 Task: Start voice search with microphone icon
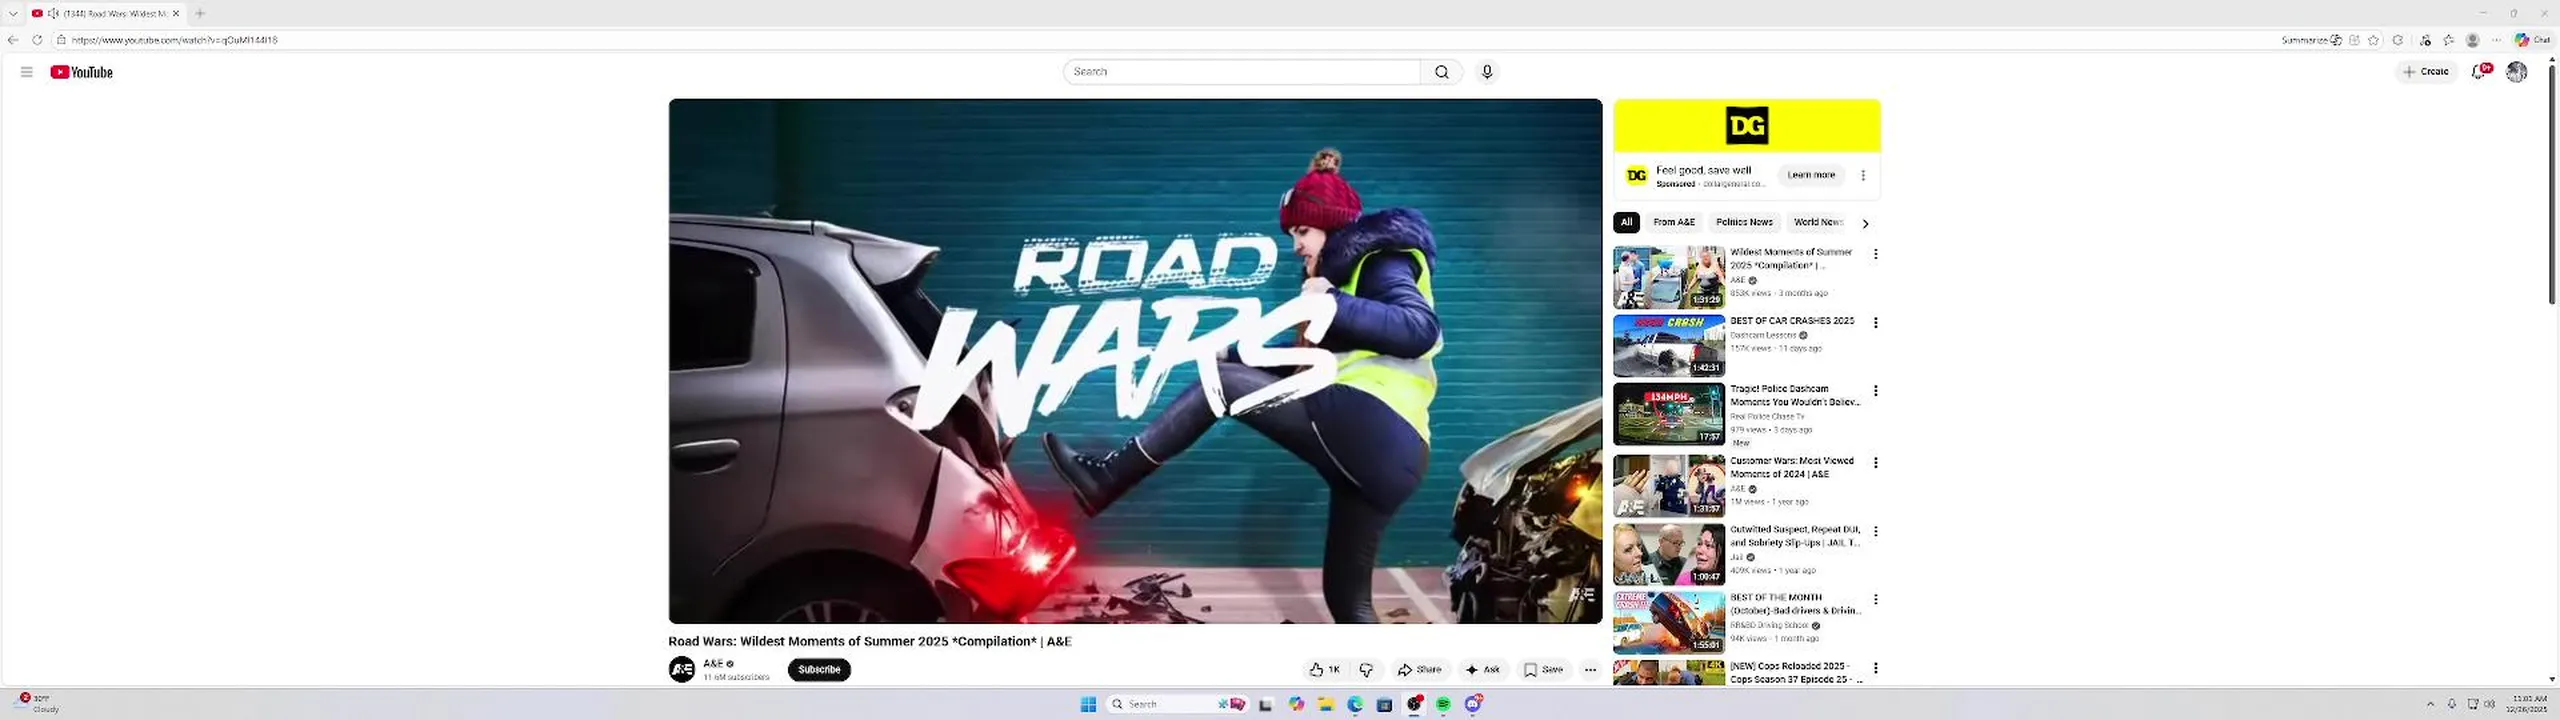click(1487, 72)
